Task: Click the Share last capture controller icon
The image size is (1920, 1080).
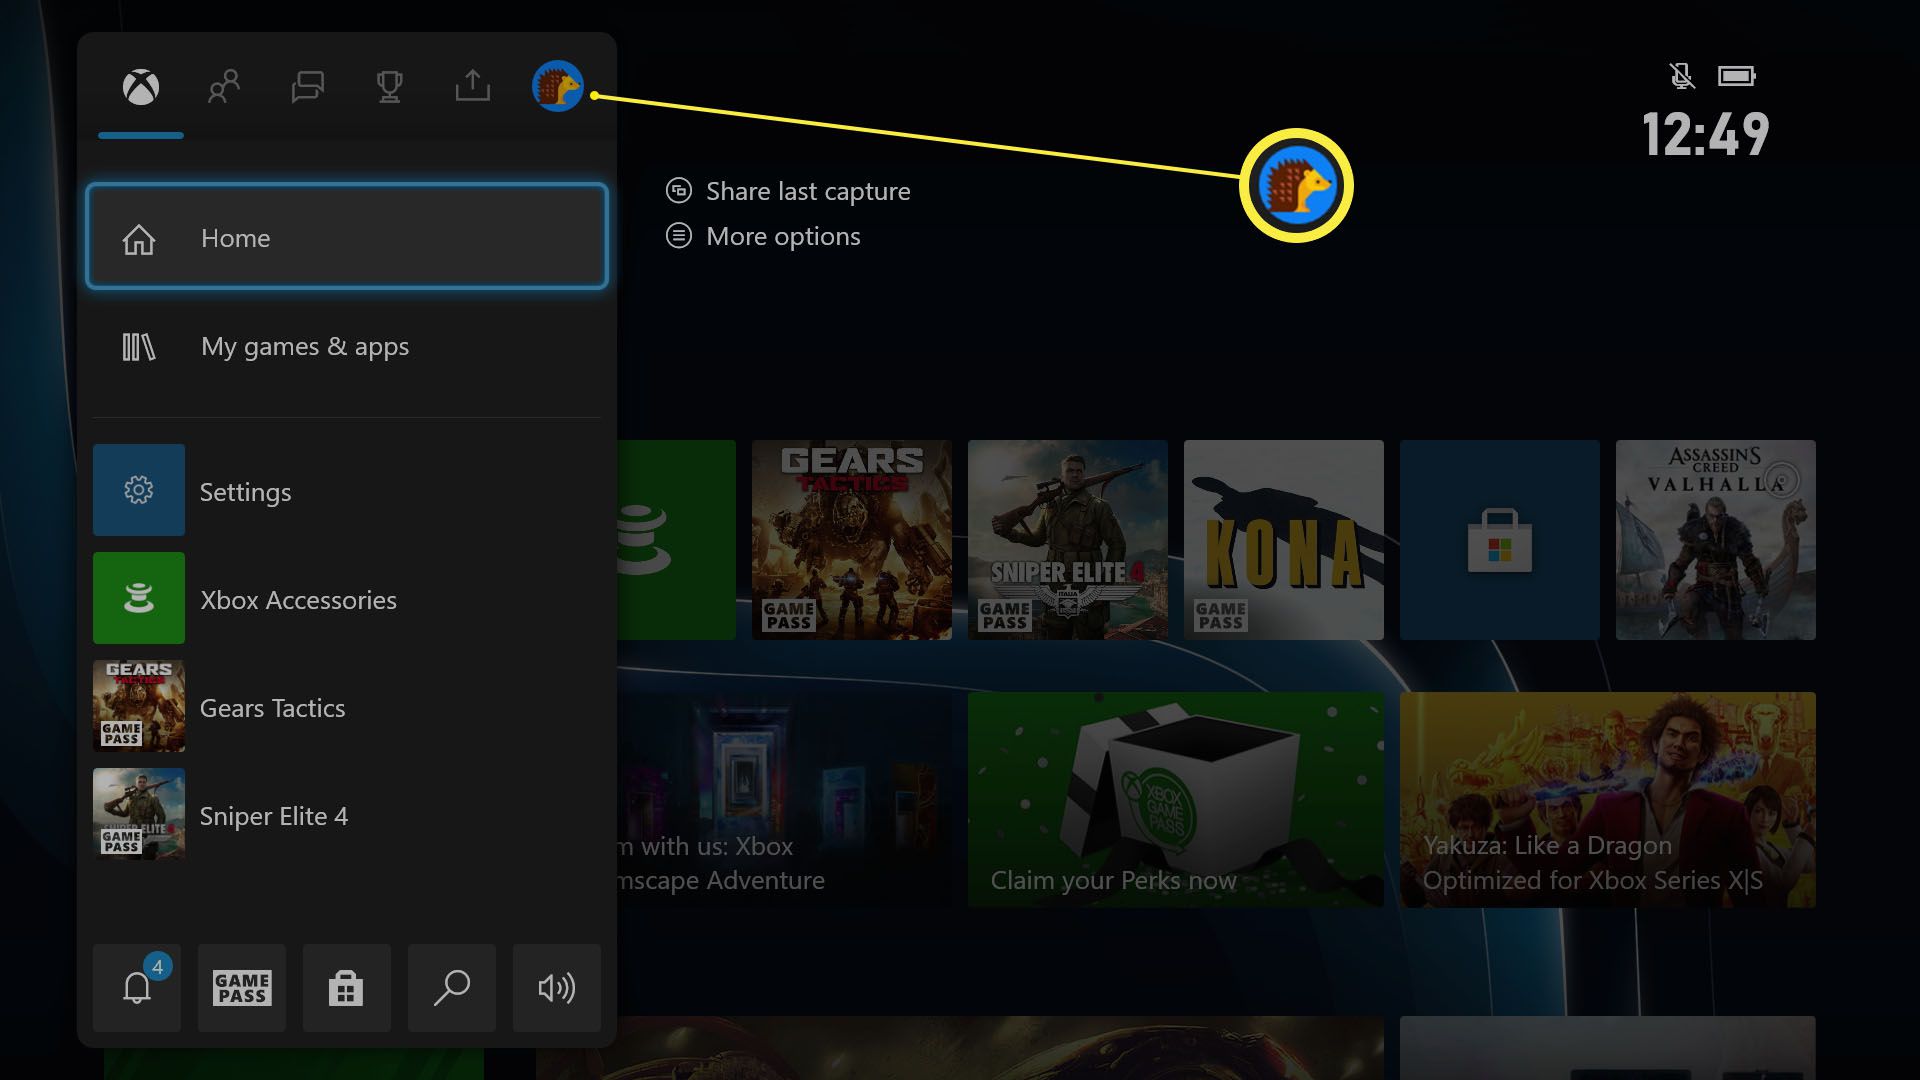Action: (x=679, y=190)
